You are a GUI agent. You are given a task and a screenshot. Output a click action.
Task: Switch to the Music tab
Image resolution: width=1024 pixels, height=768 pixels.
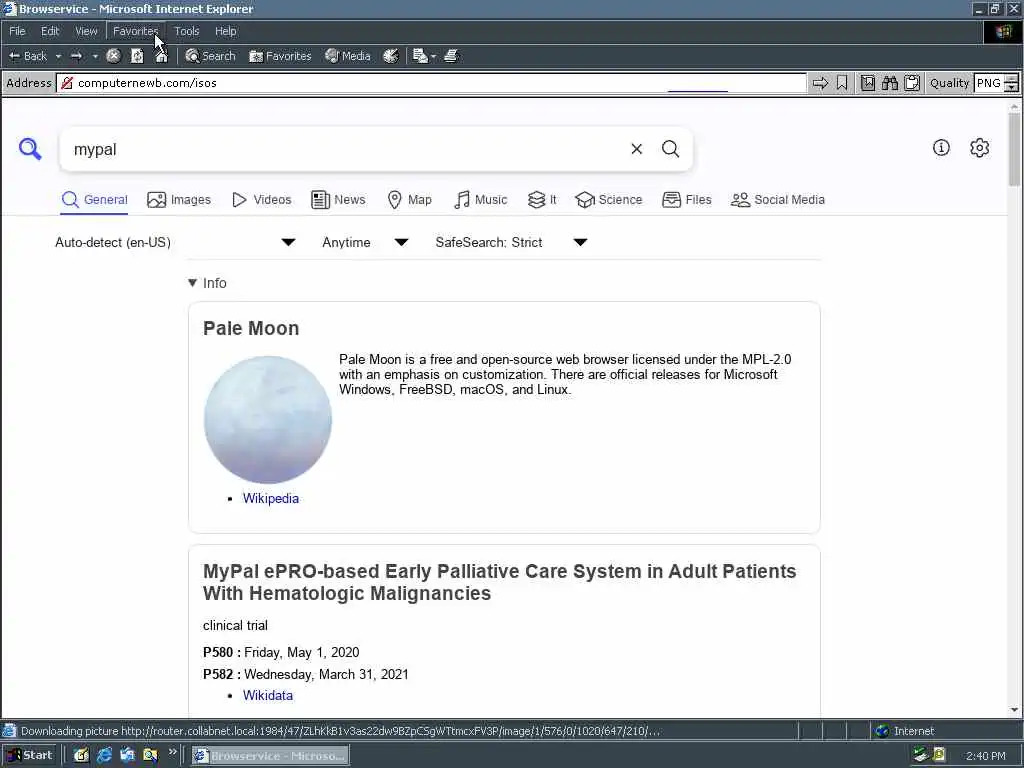click(481, 200)
